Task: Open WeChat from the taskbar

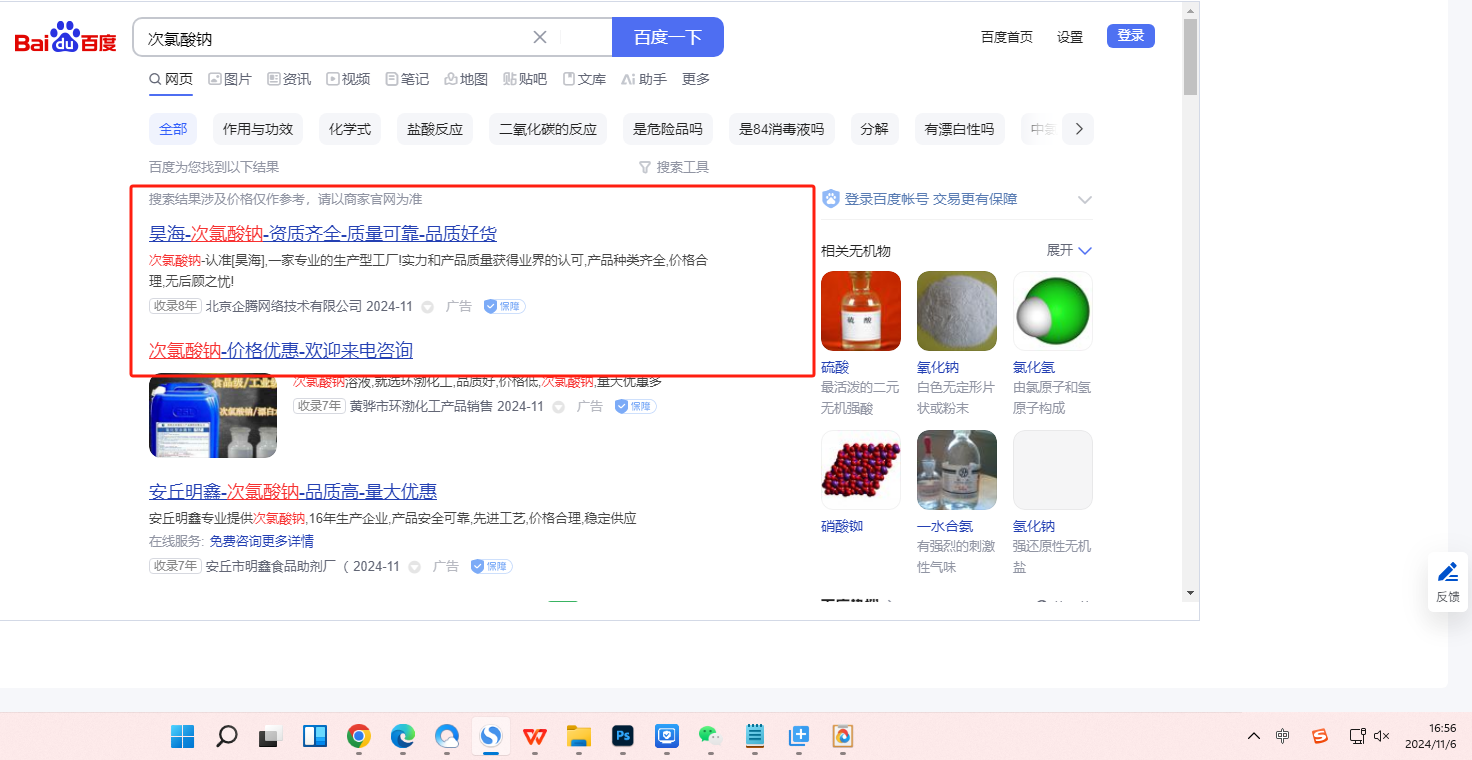Action: [710, 737]
